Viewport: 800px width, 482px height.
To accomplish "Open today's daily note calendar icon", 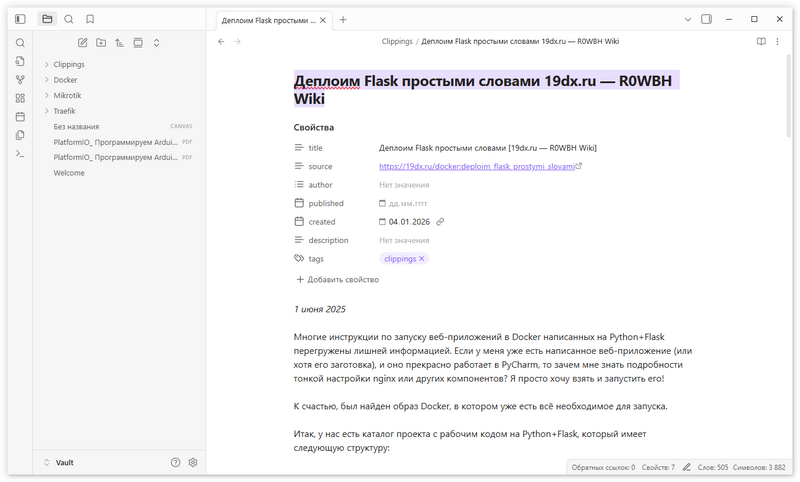I will coord(20,117).
